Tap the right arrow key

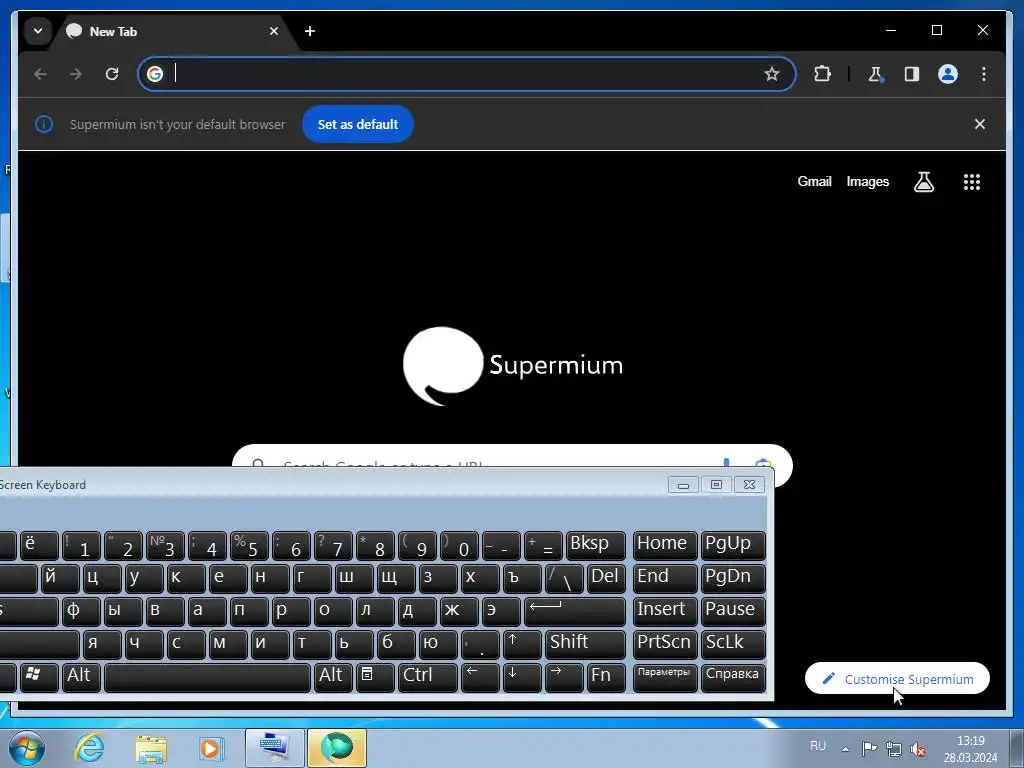tap(564, 677)
